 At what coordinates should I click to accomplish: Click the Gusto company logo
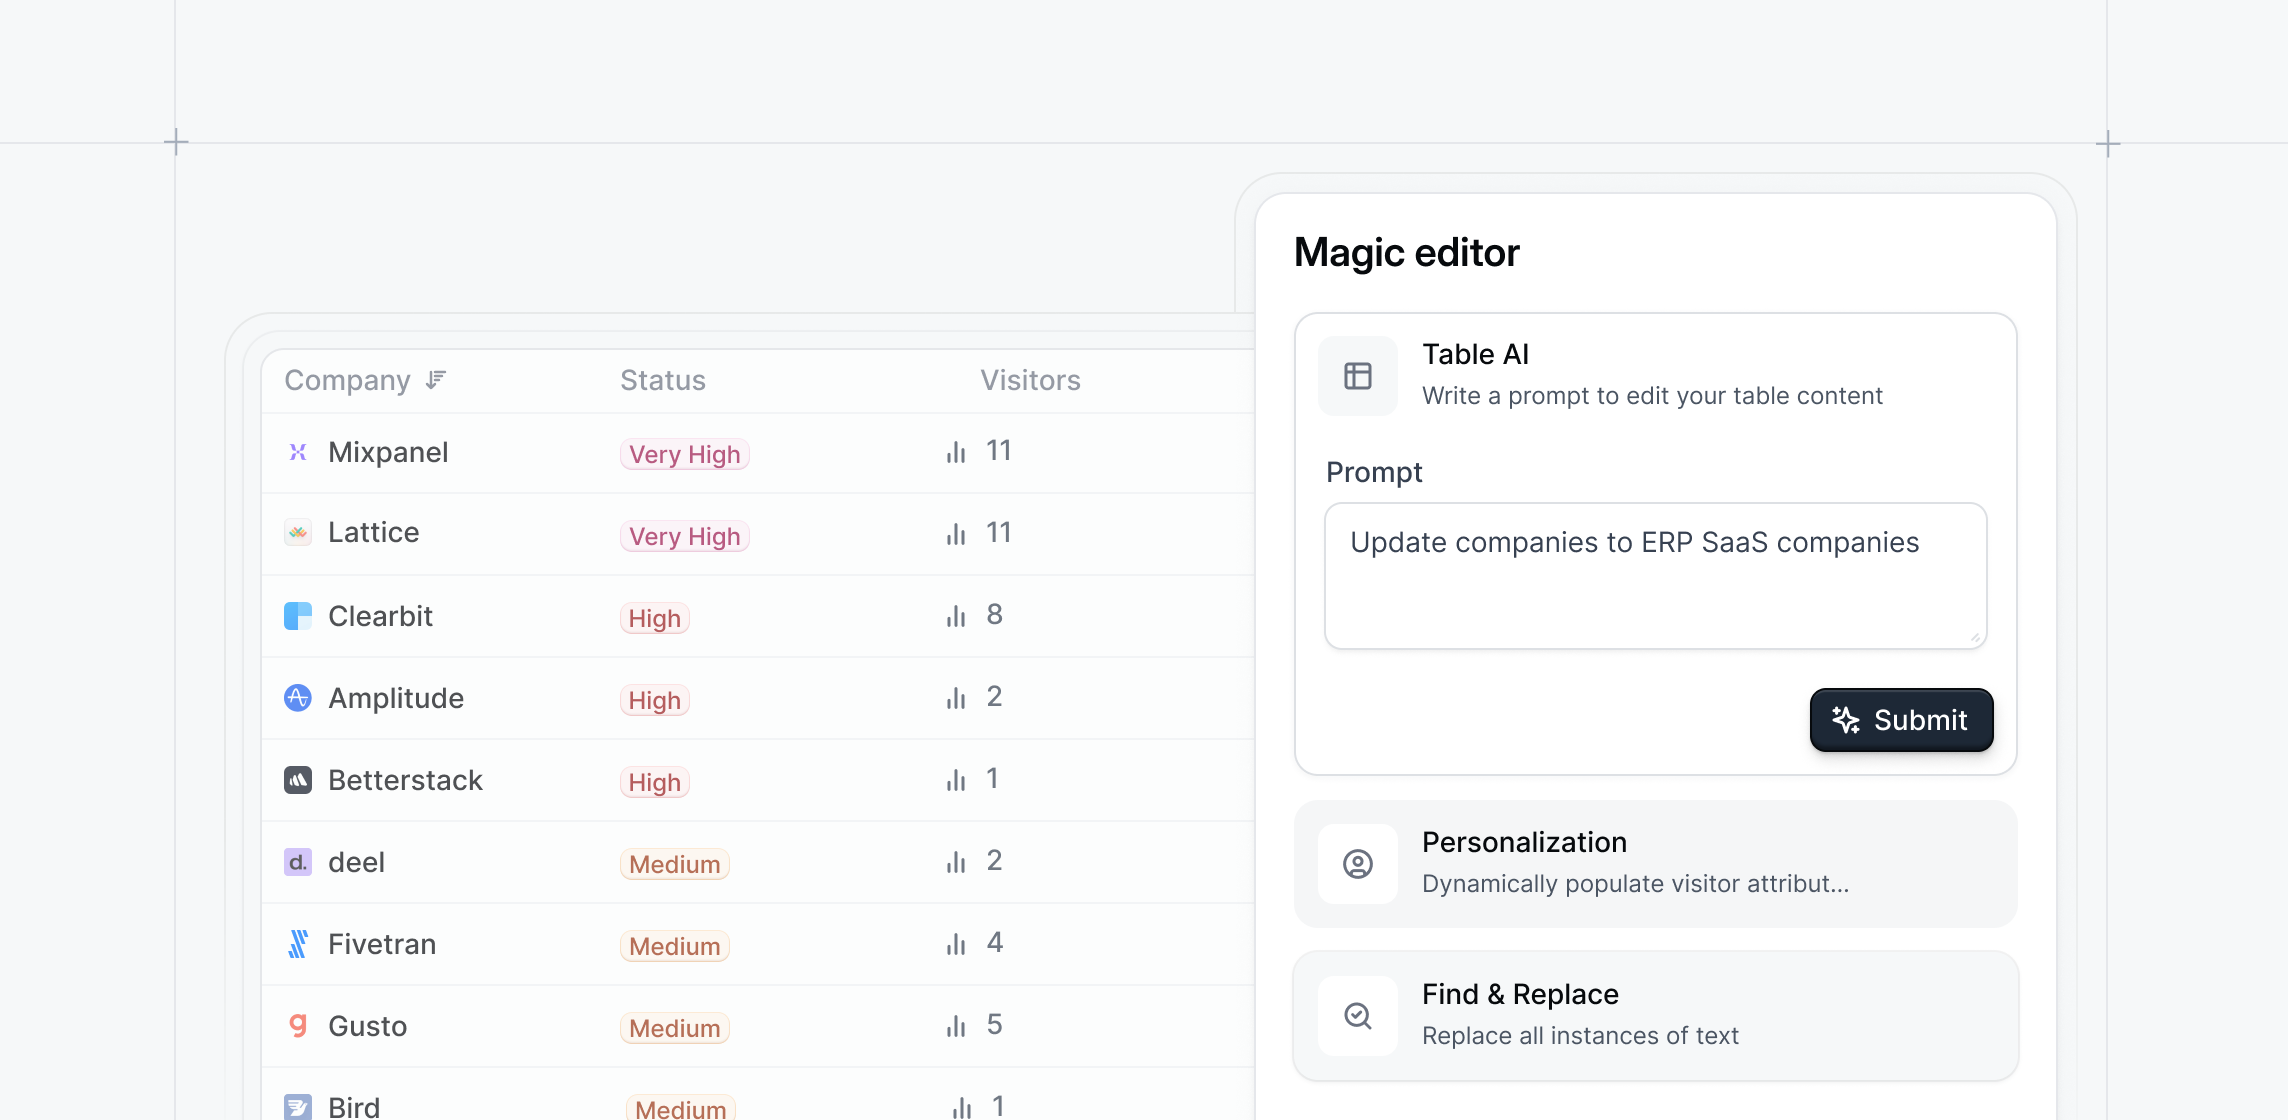[x=298, y=1026]
